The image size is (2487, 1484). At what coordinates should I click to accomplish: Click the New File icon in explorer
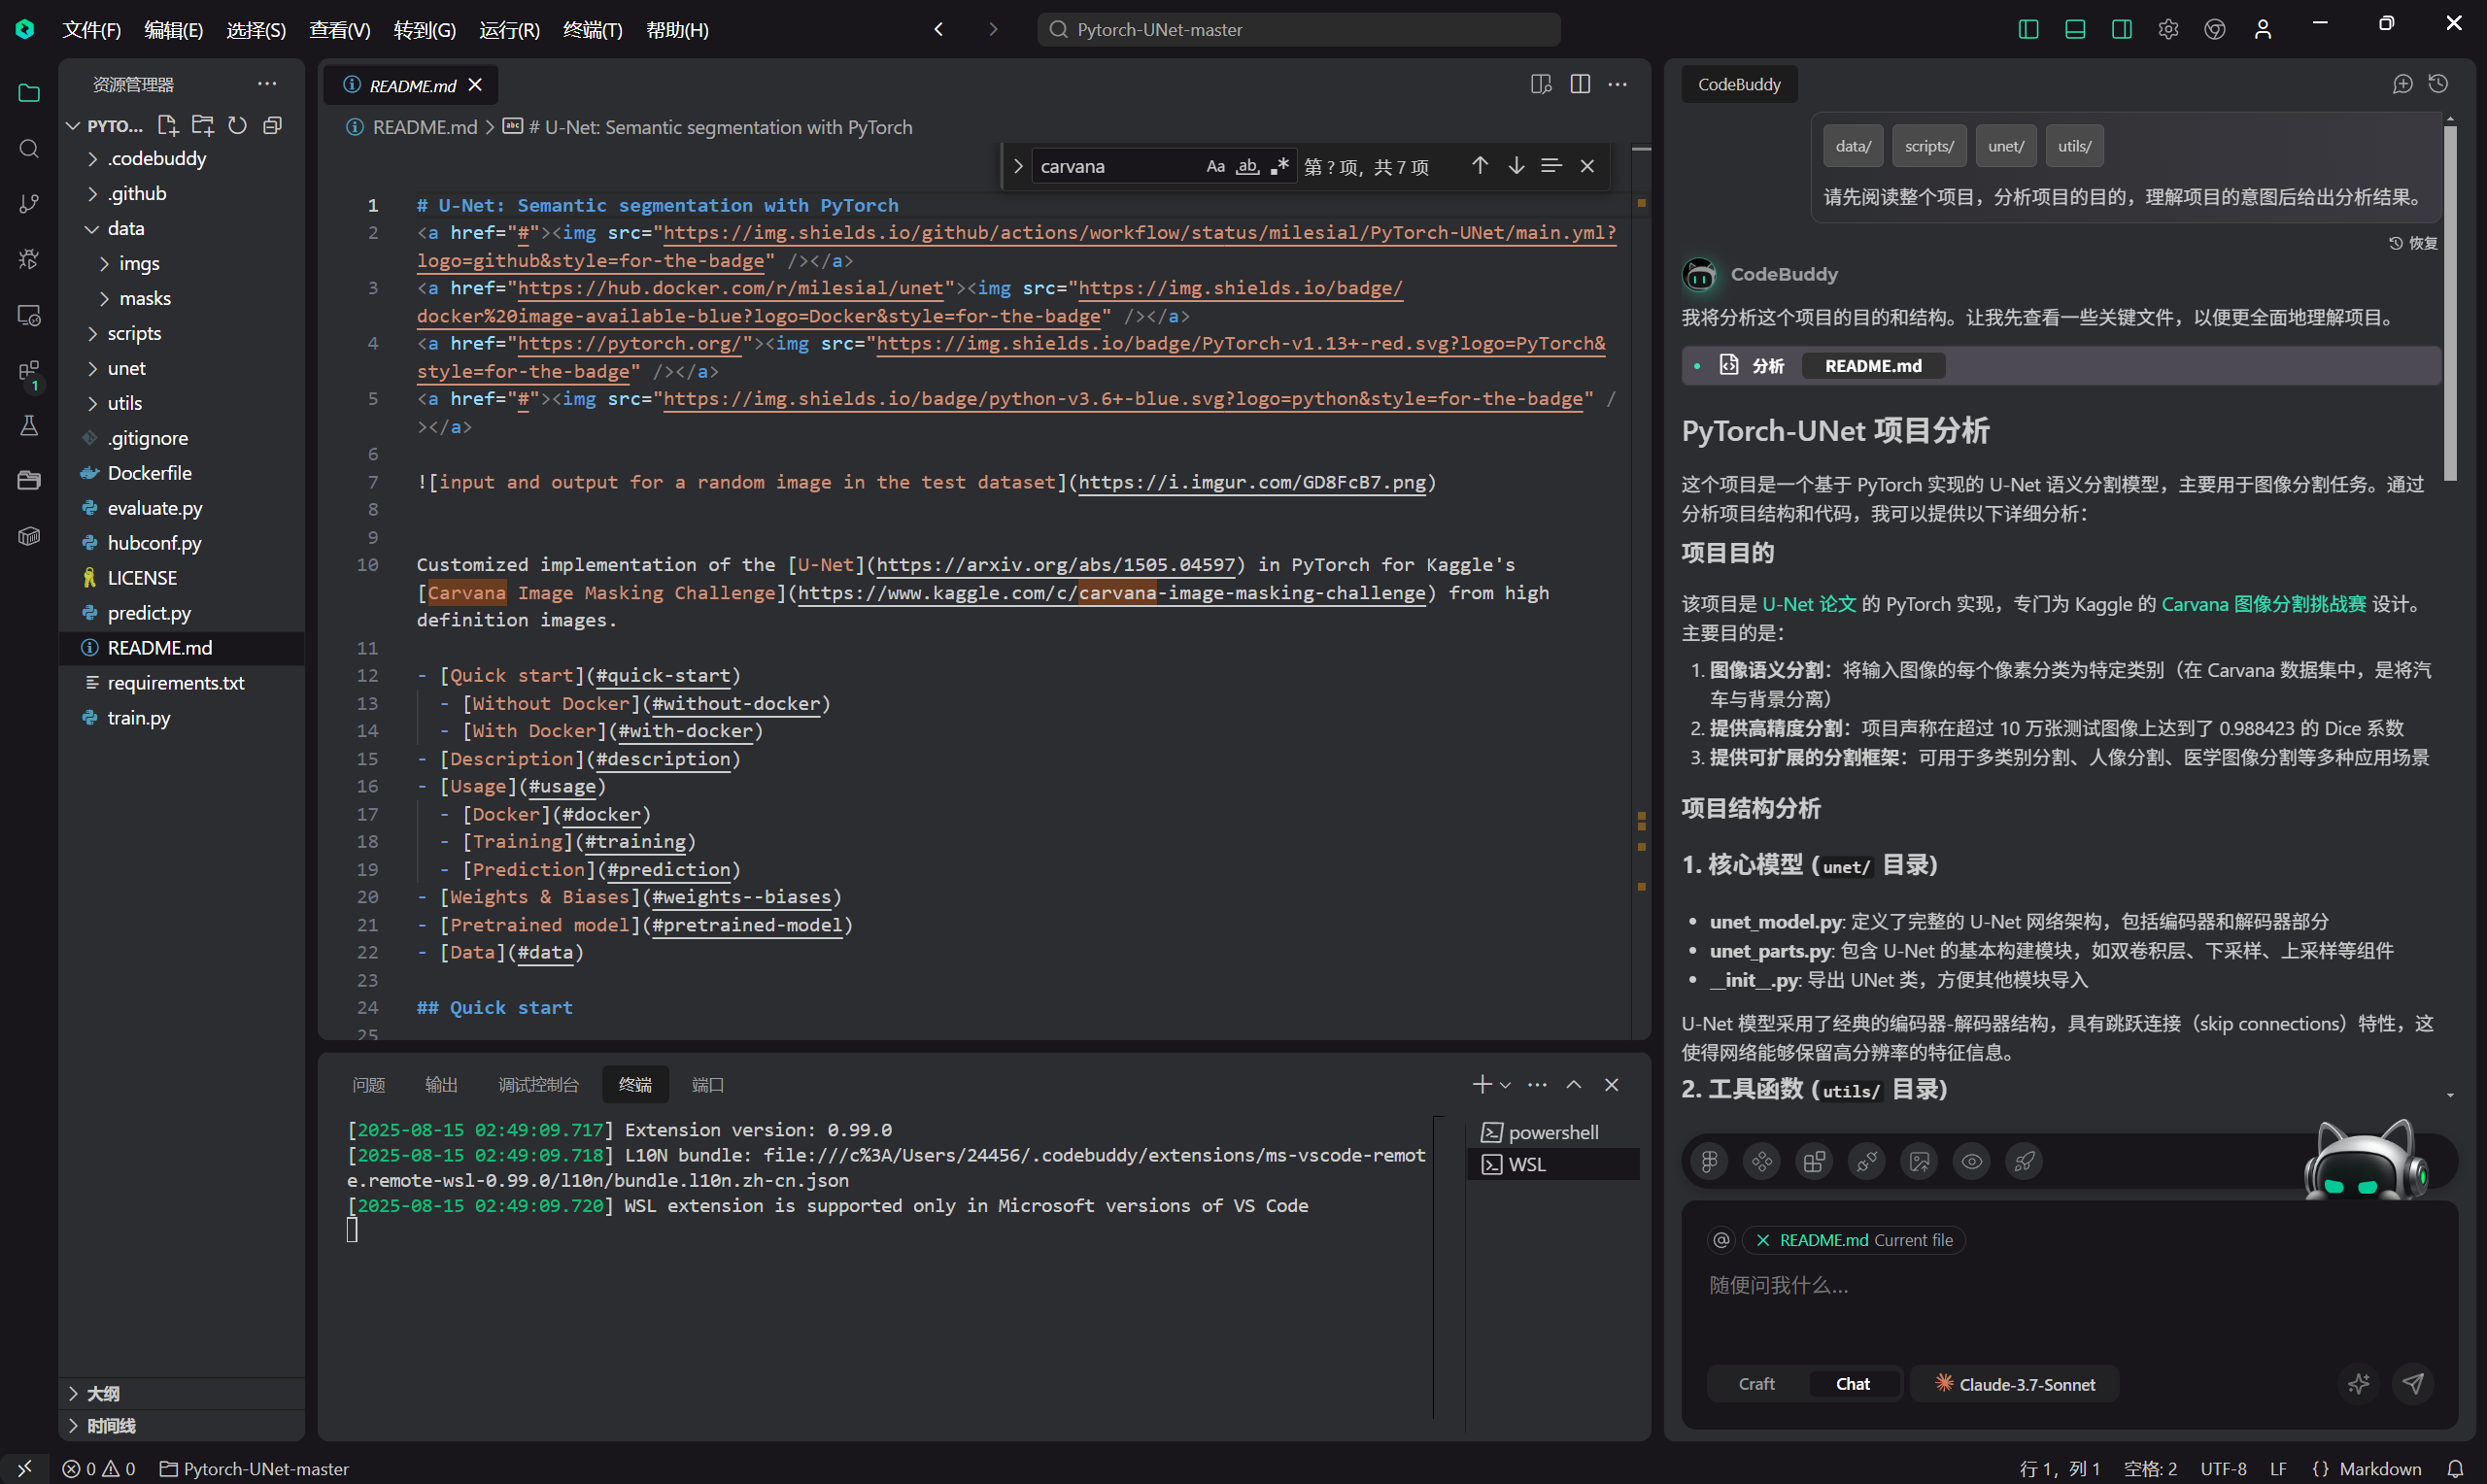pos(168,125)
